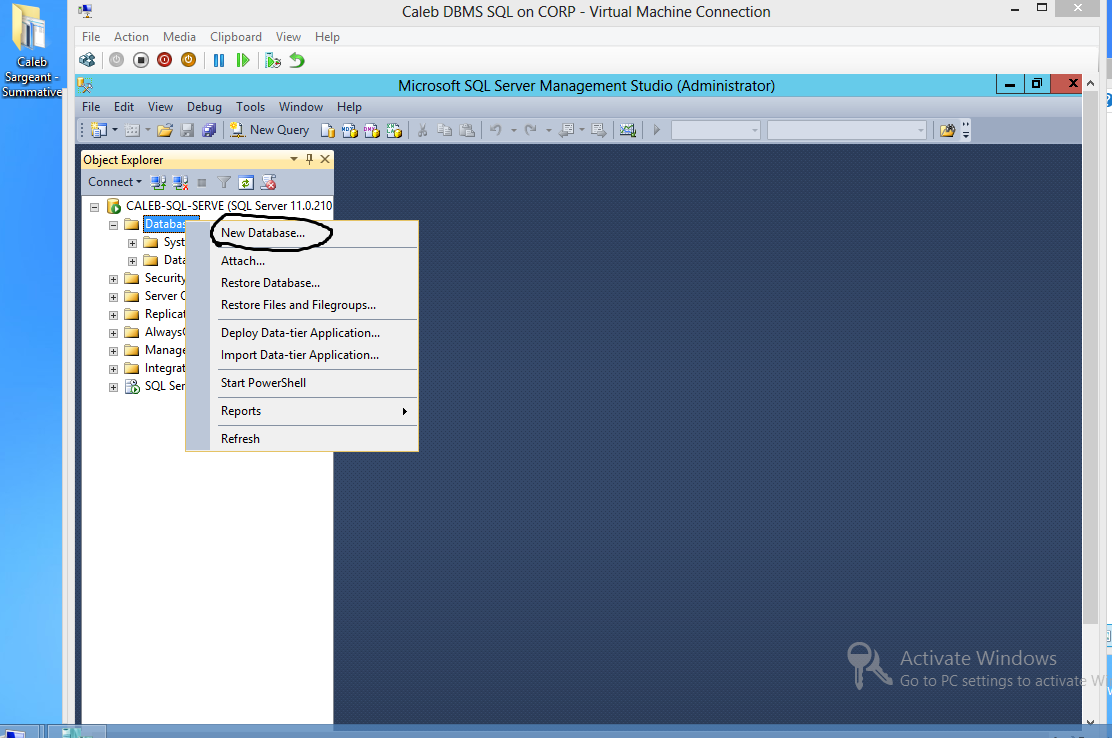Click the grey Start VM power icon

click(116, 60)
